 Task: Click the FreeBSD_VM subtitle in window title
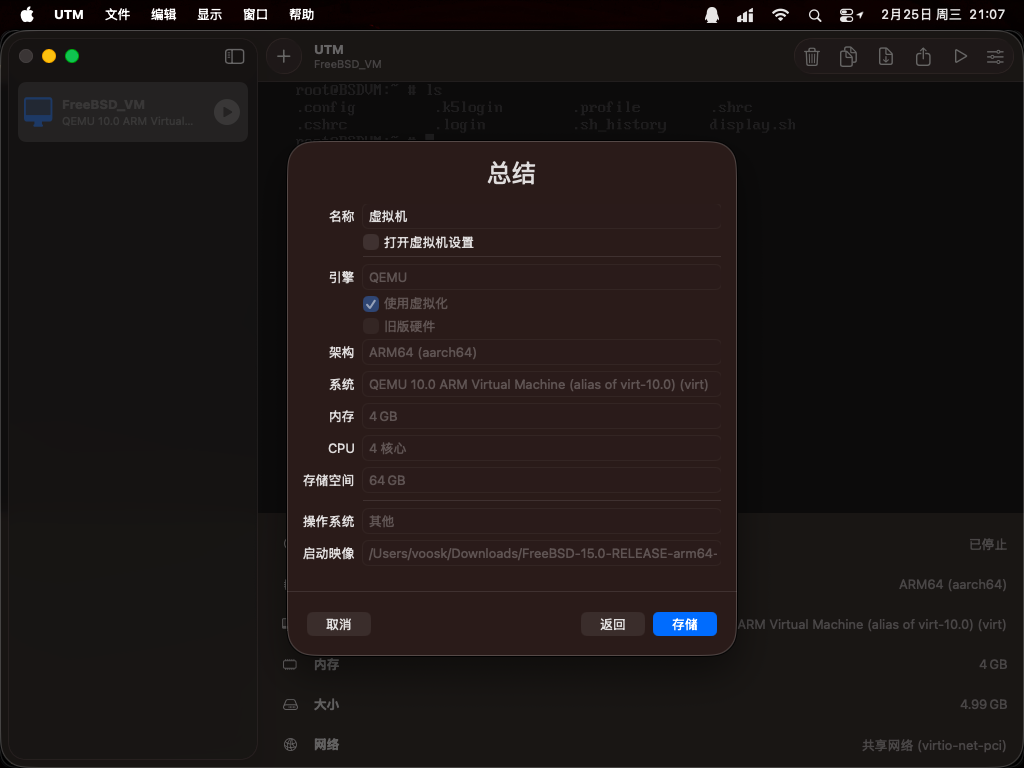coord(347,65)
